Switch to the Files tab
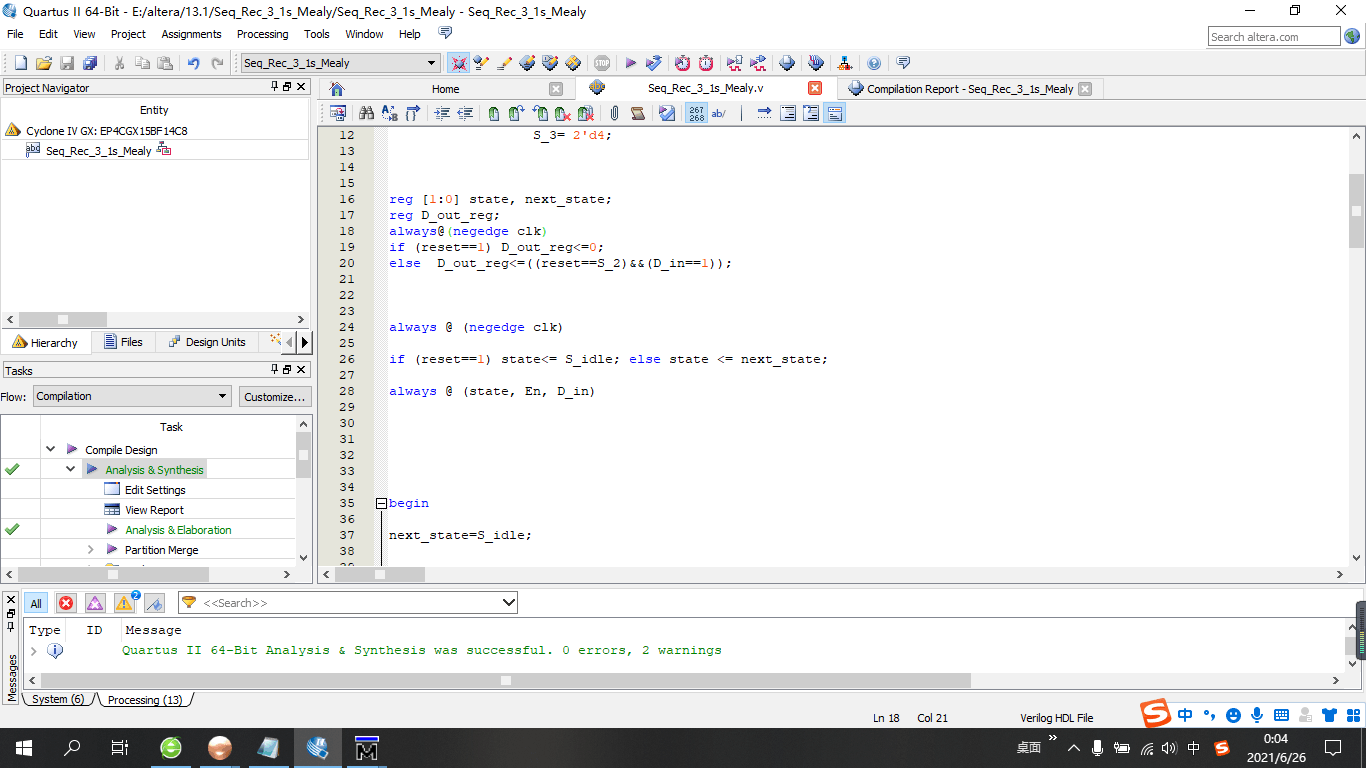1366x768 pixels. coord(123,342)
